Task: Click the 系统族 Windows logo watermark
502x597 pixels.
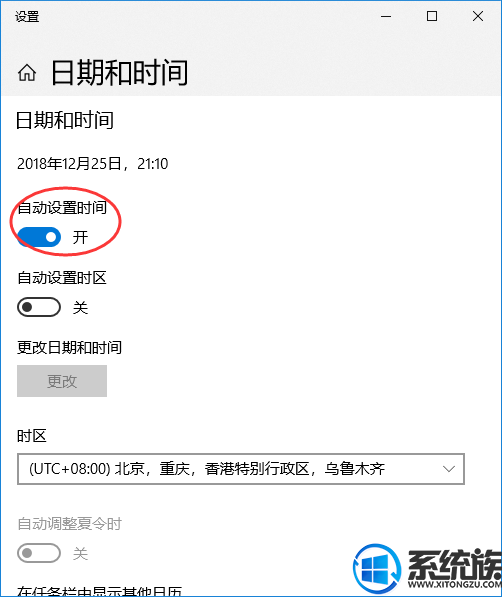Action: [x=377, y=569]
